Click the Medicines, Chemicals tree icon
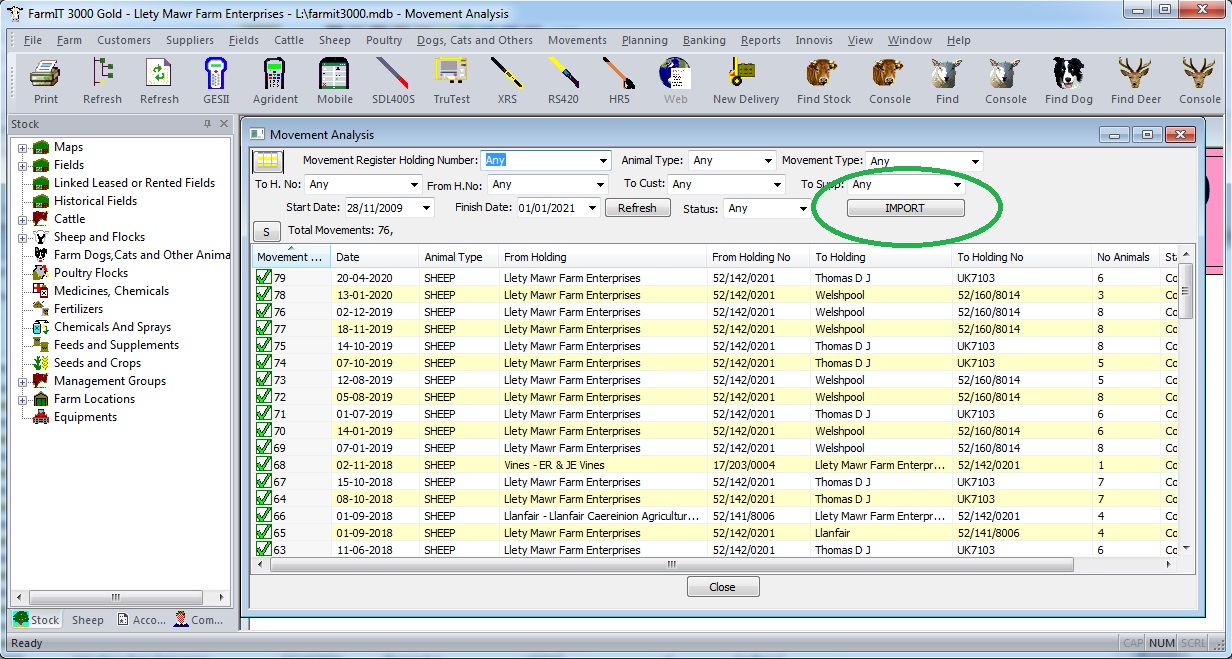 (41, 291)
